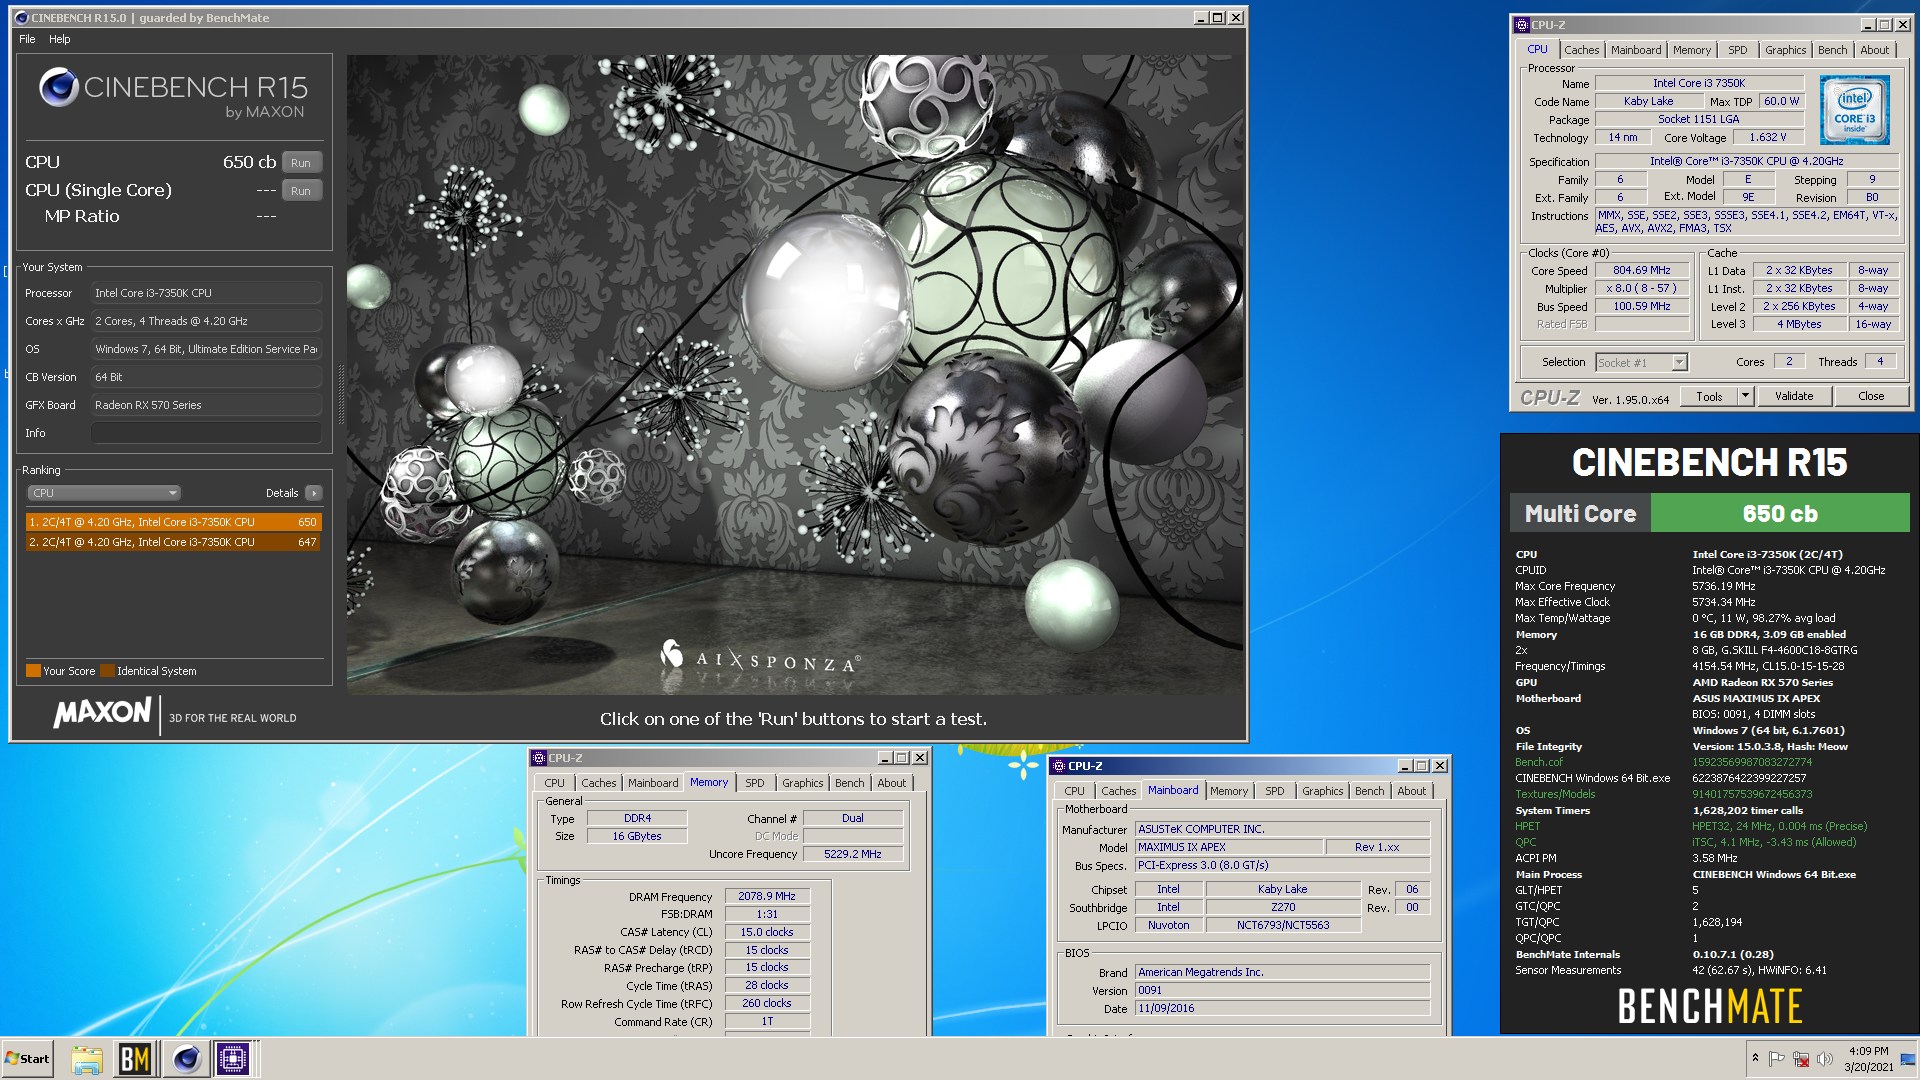This screenshot has height=1080, width=1920.
Task: Click the green 650 cb score bar in BenchMate
Action: pyautogui.click(x=1780, y=514)
